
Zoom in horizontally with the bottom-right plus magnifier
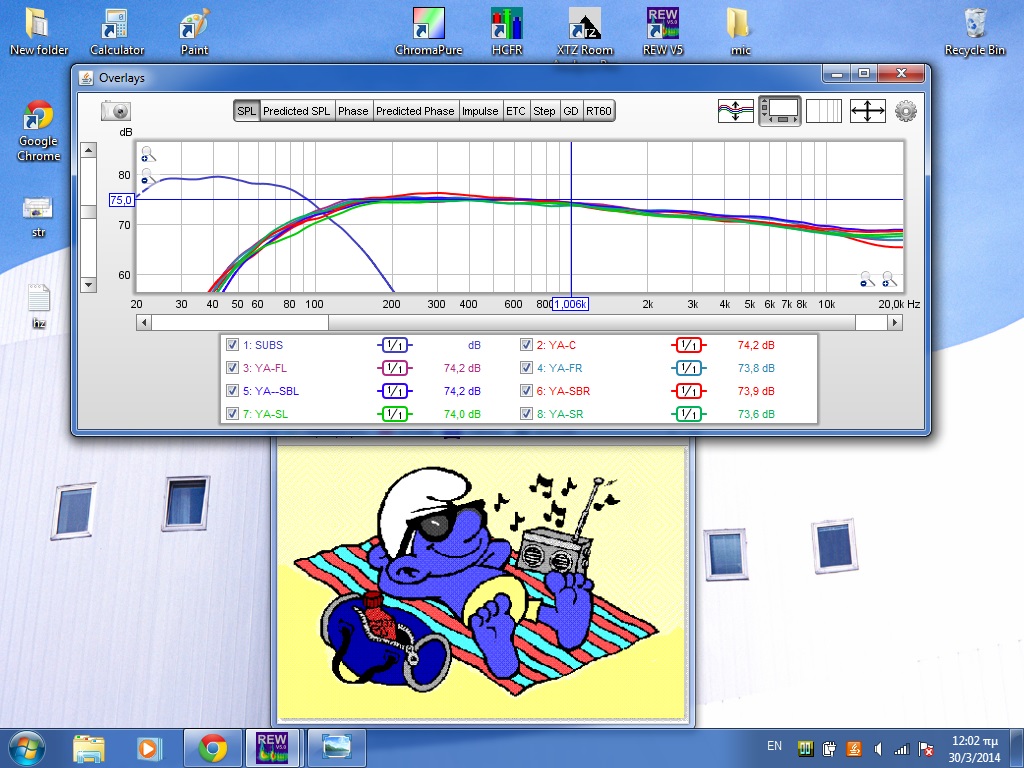coord(889,280)
